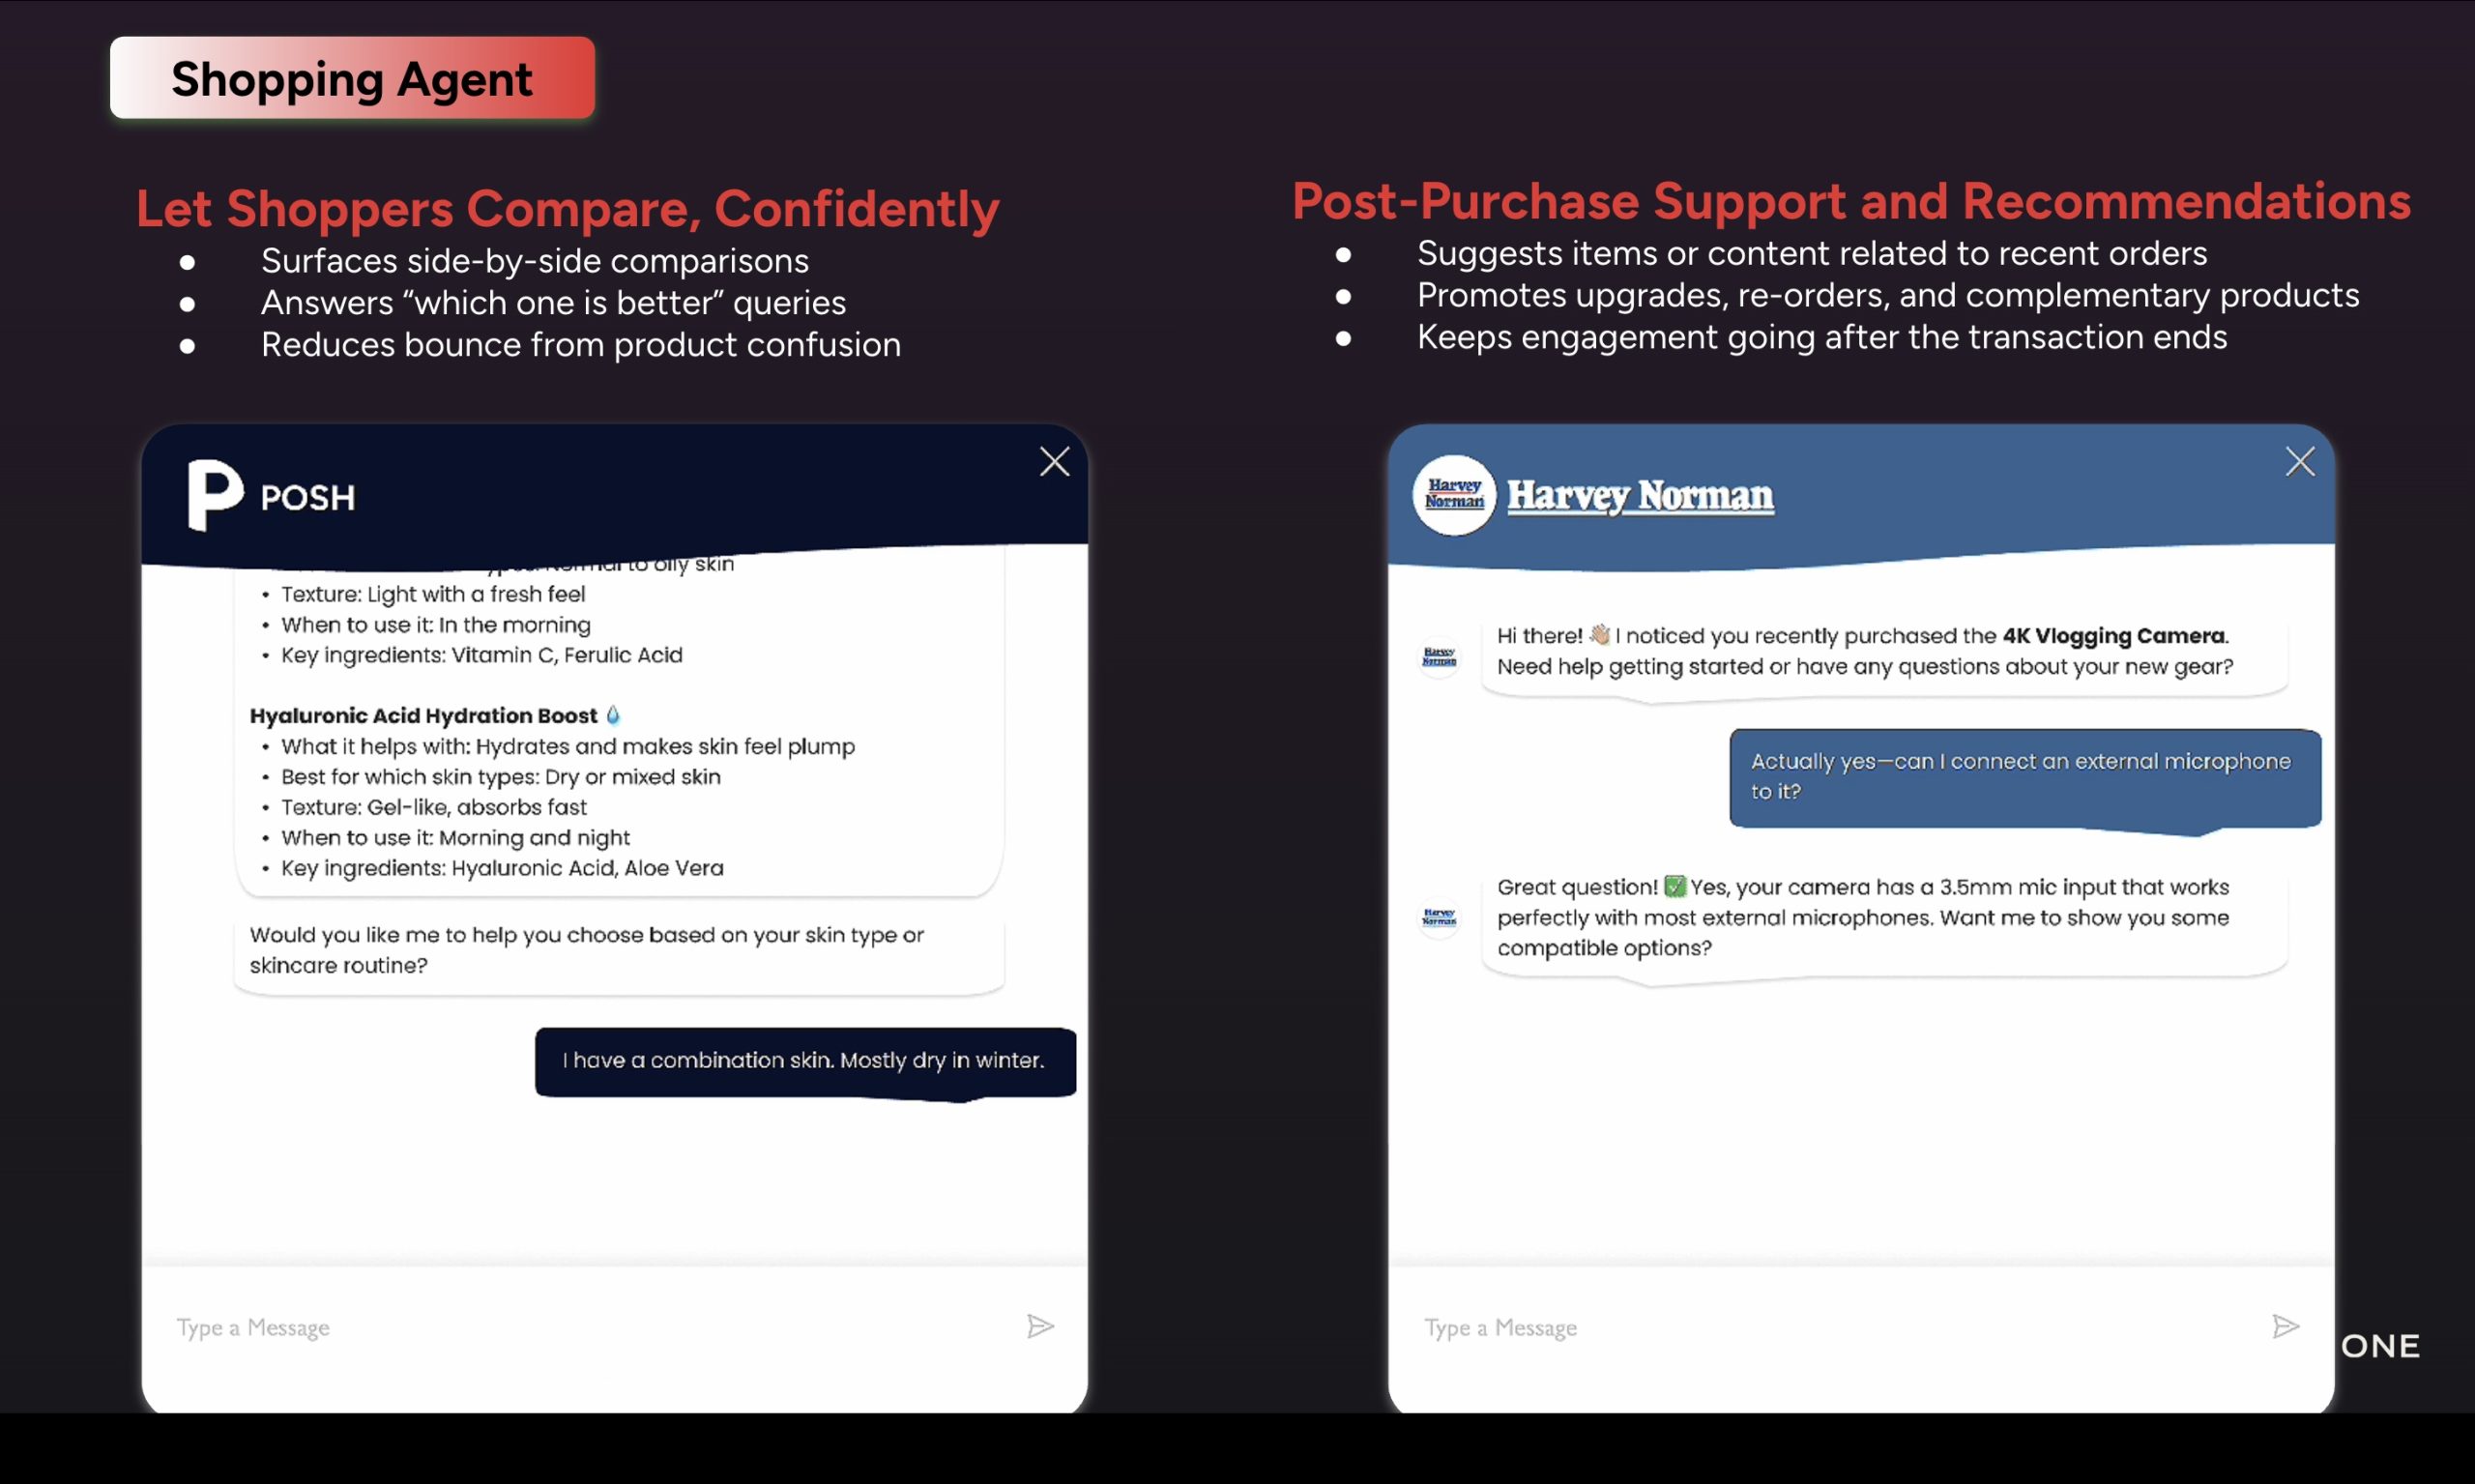Click the "I have a combination skin" user bubble
The image size is (2475, 1484).
coord(805,1061)
